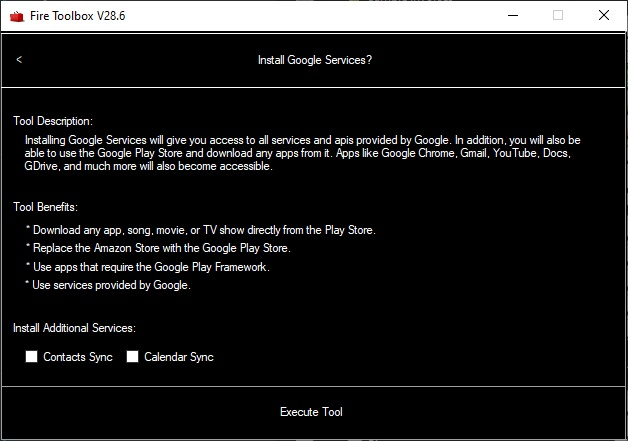This screenshot has width=628, height=441.
Task: Maximize the Fire Toolbox window
Action: (x=558, y=16)
